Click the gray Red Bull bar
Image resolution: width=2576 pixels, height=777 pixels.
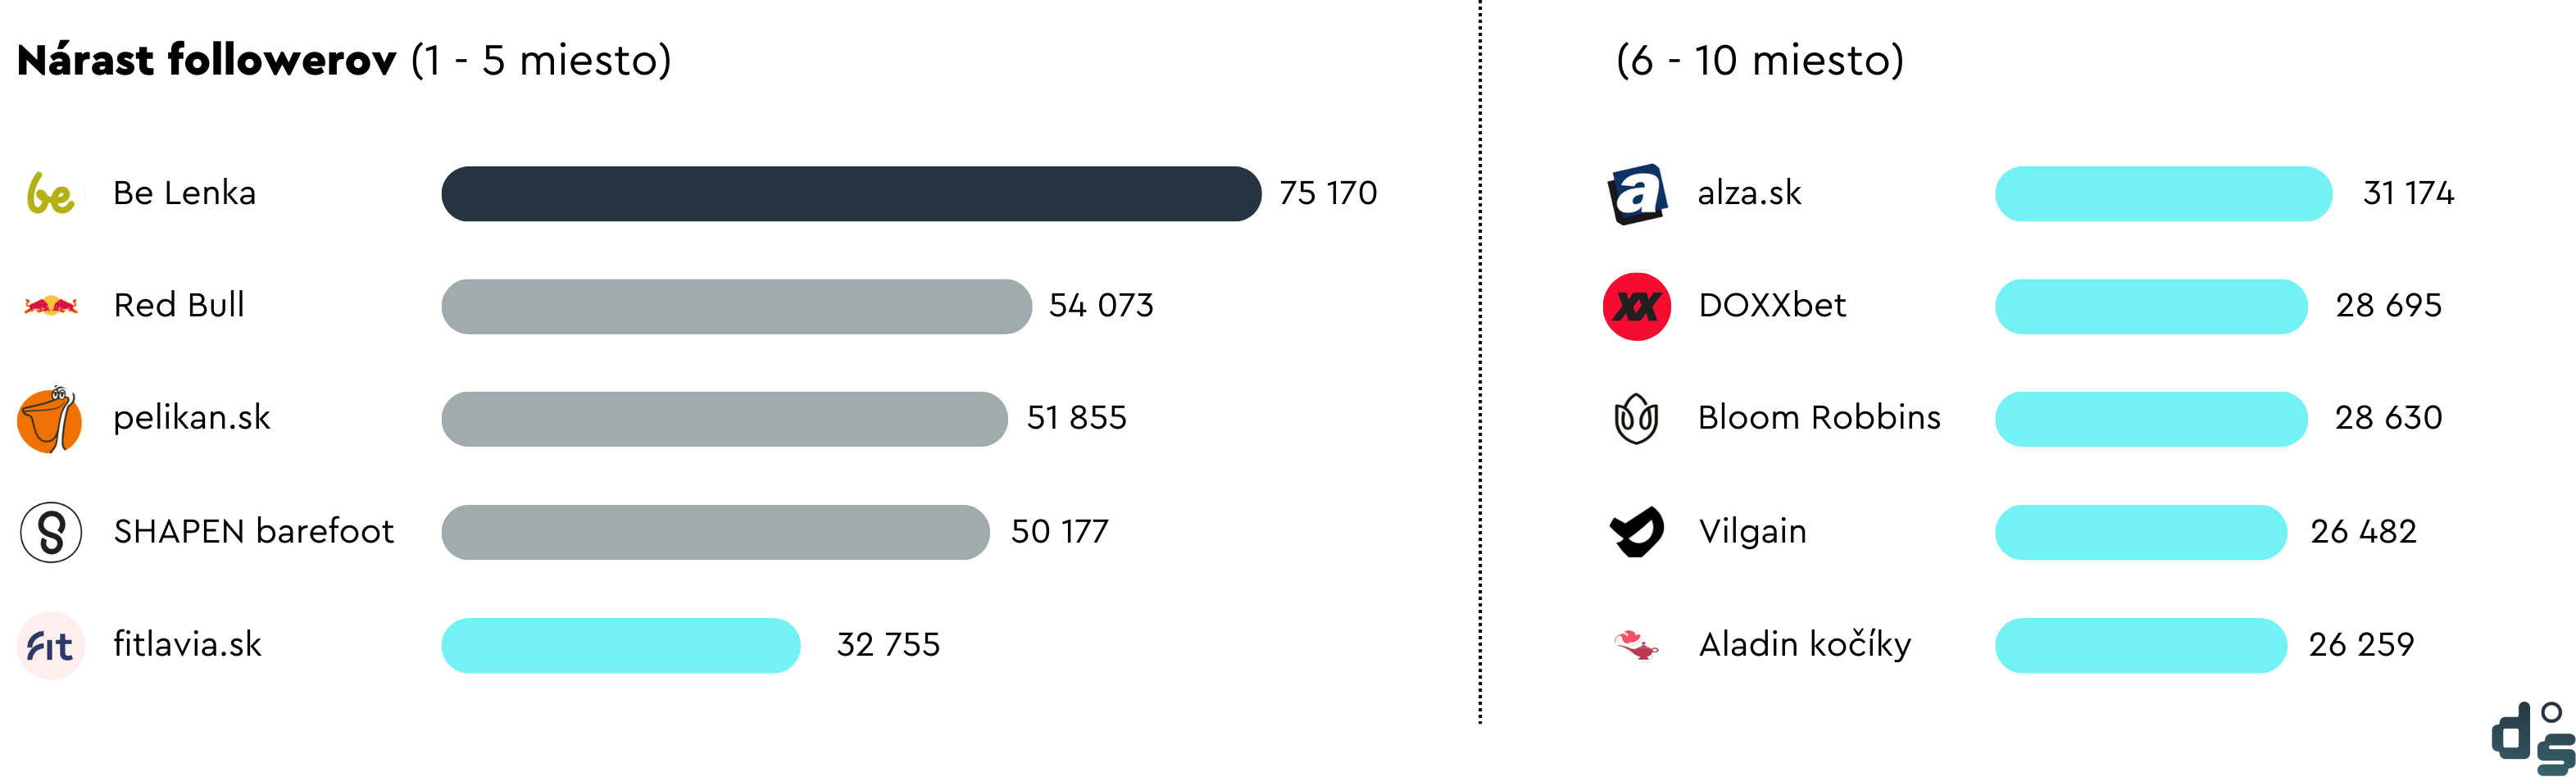[x=736, y=306]
